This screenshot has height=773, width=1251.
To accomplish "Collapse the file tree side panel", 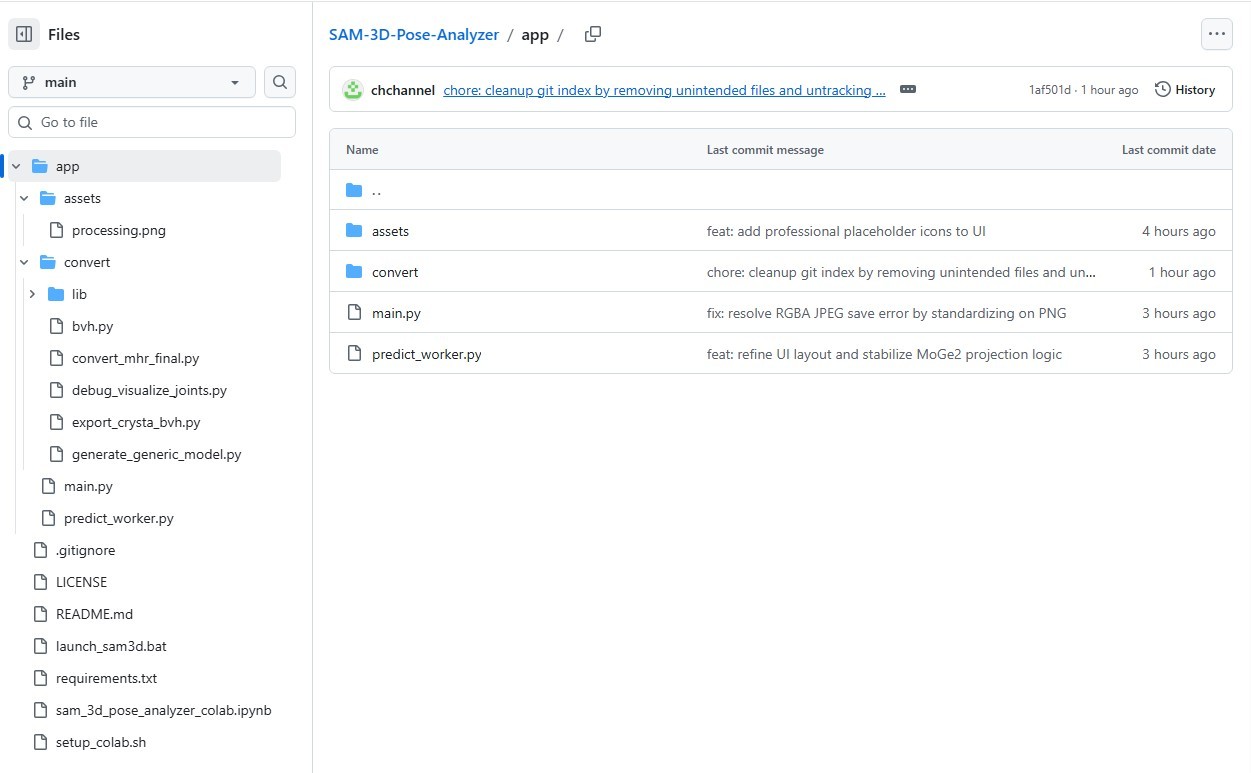I will [x=24, y=34].
